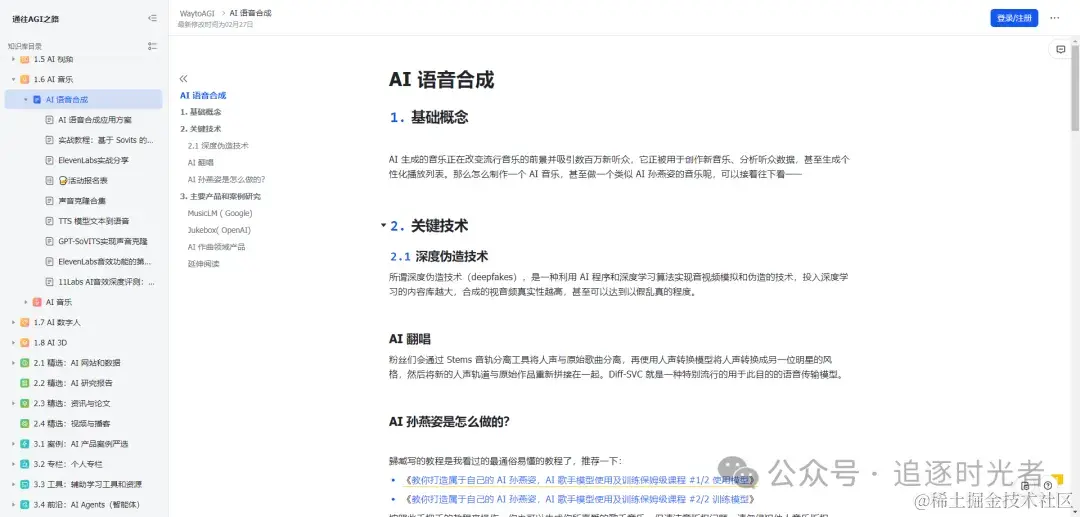Viewport: 1080px width, 517px height.
Task: Expand 3.4 前沿：AI Agents node
Action: click(x=13, y=505)
